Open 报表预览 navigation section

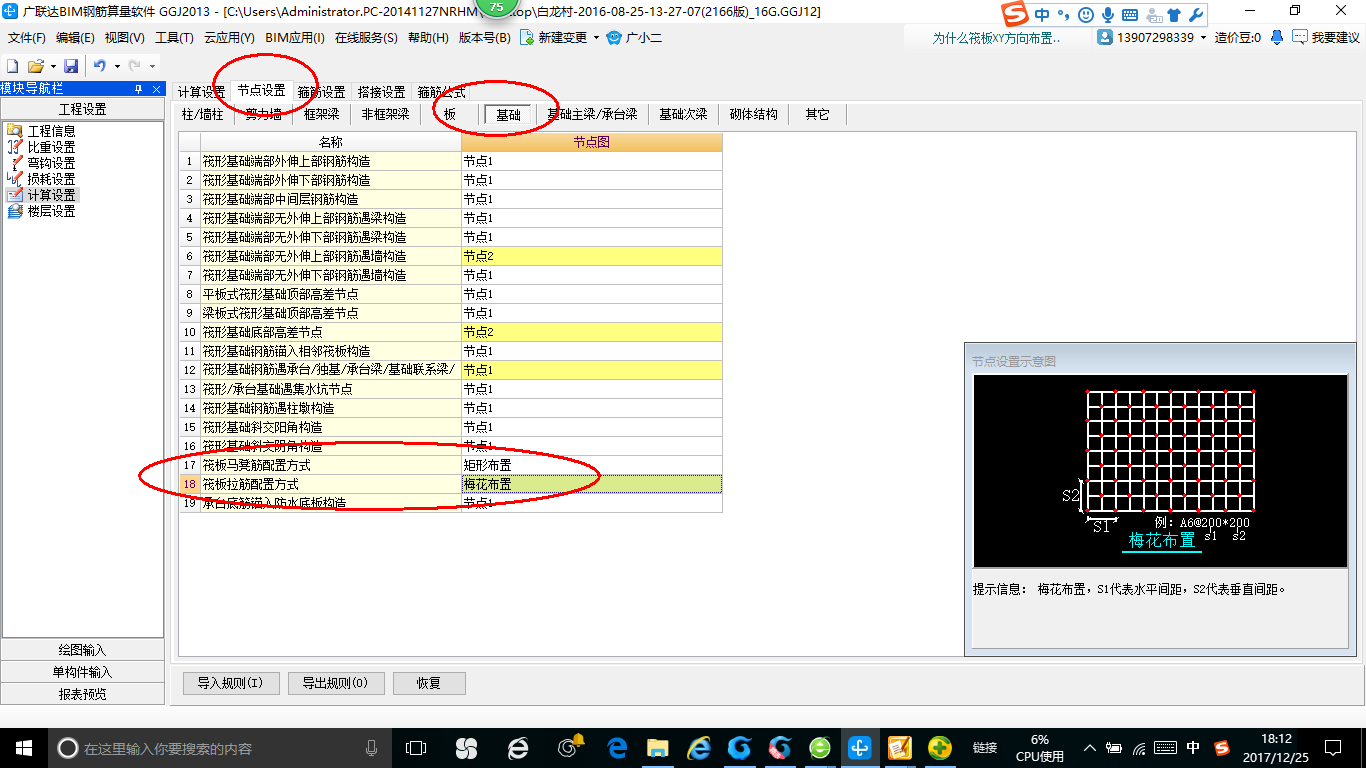[82, 694]
